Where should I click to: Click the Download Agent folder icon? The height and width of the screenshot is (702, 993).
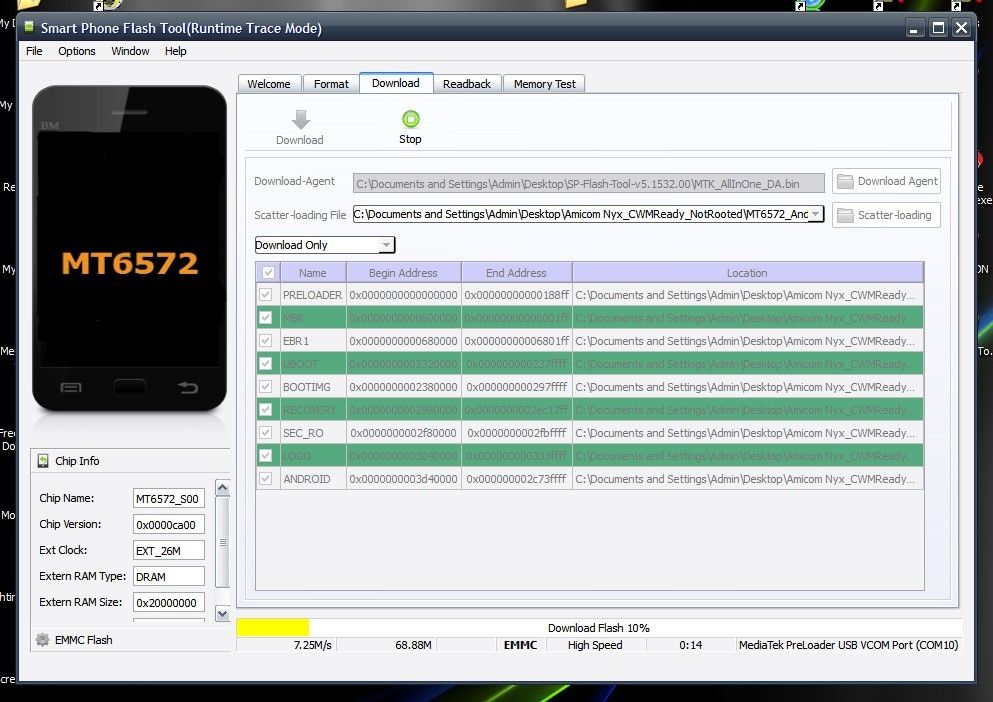846,181
